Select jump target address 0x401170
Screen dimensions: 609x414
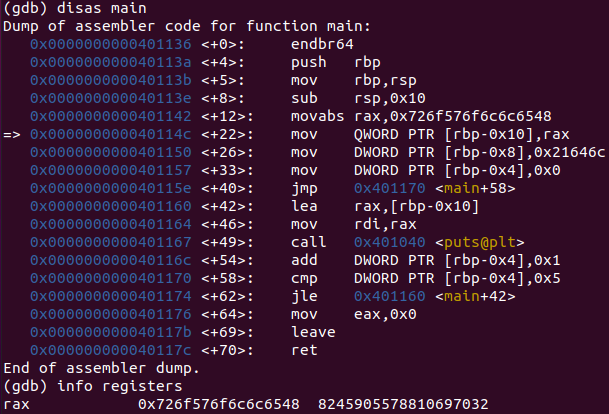(390, 188)
